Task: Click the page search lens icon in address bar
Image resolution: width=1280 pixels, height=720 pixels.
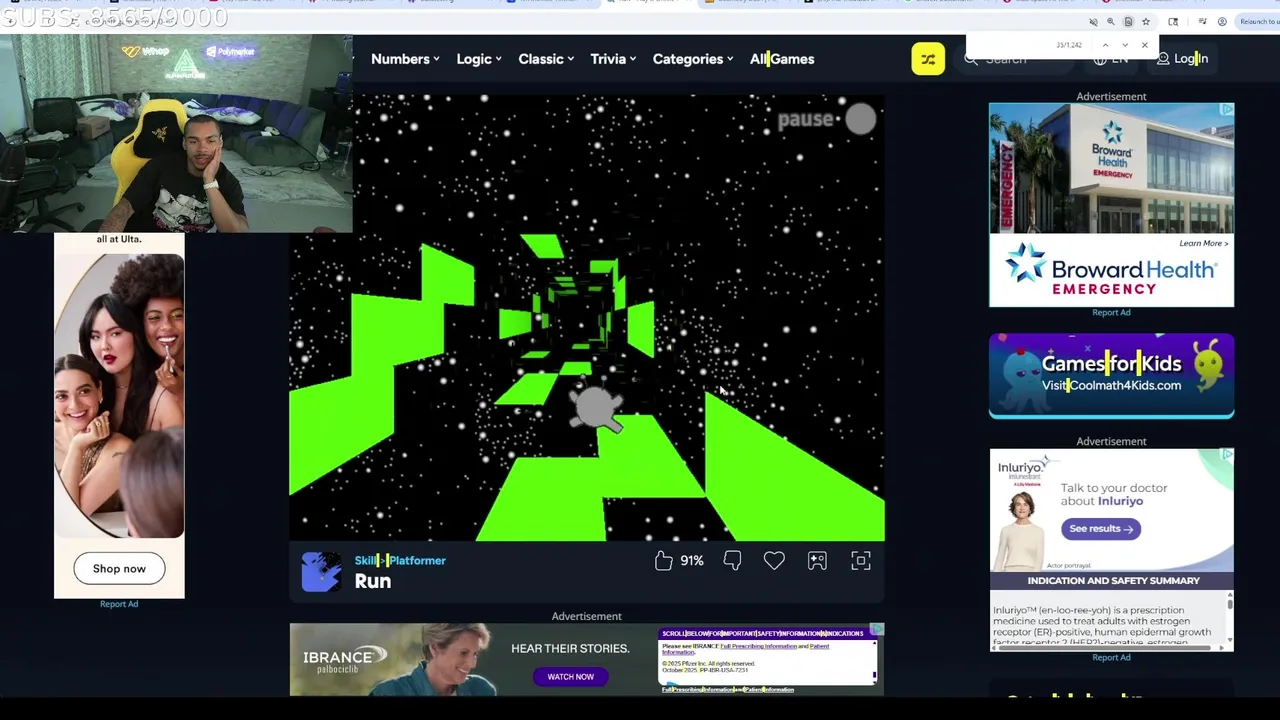Action: [1128, 21]
